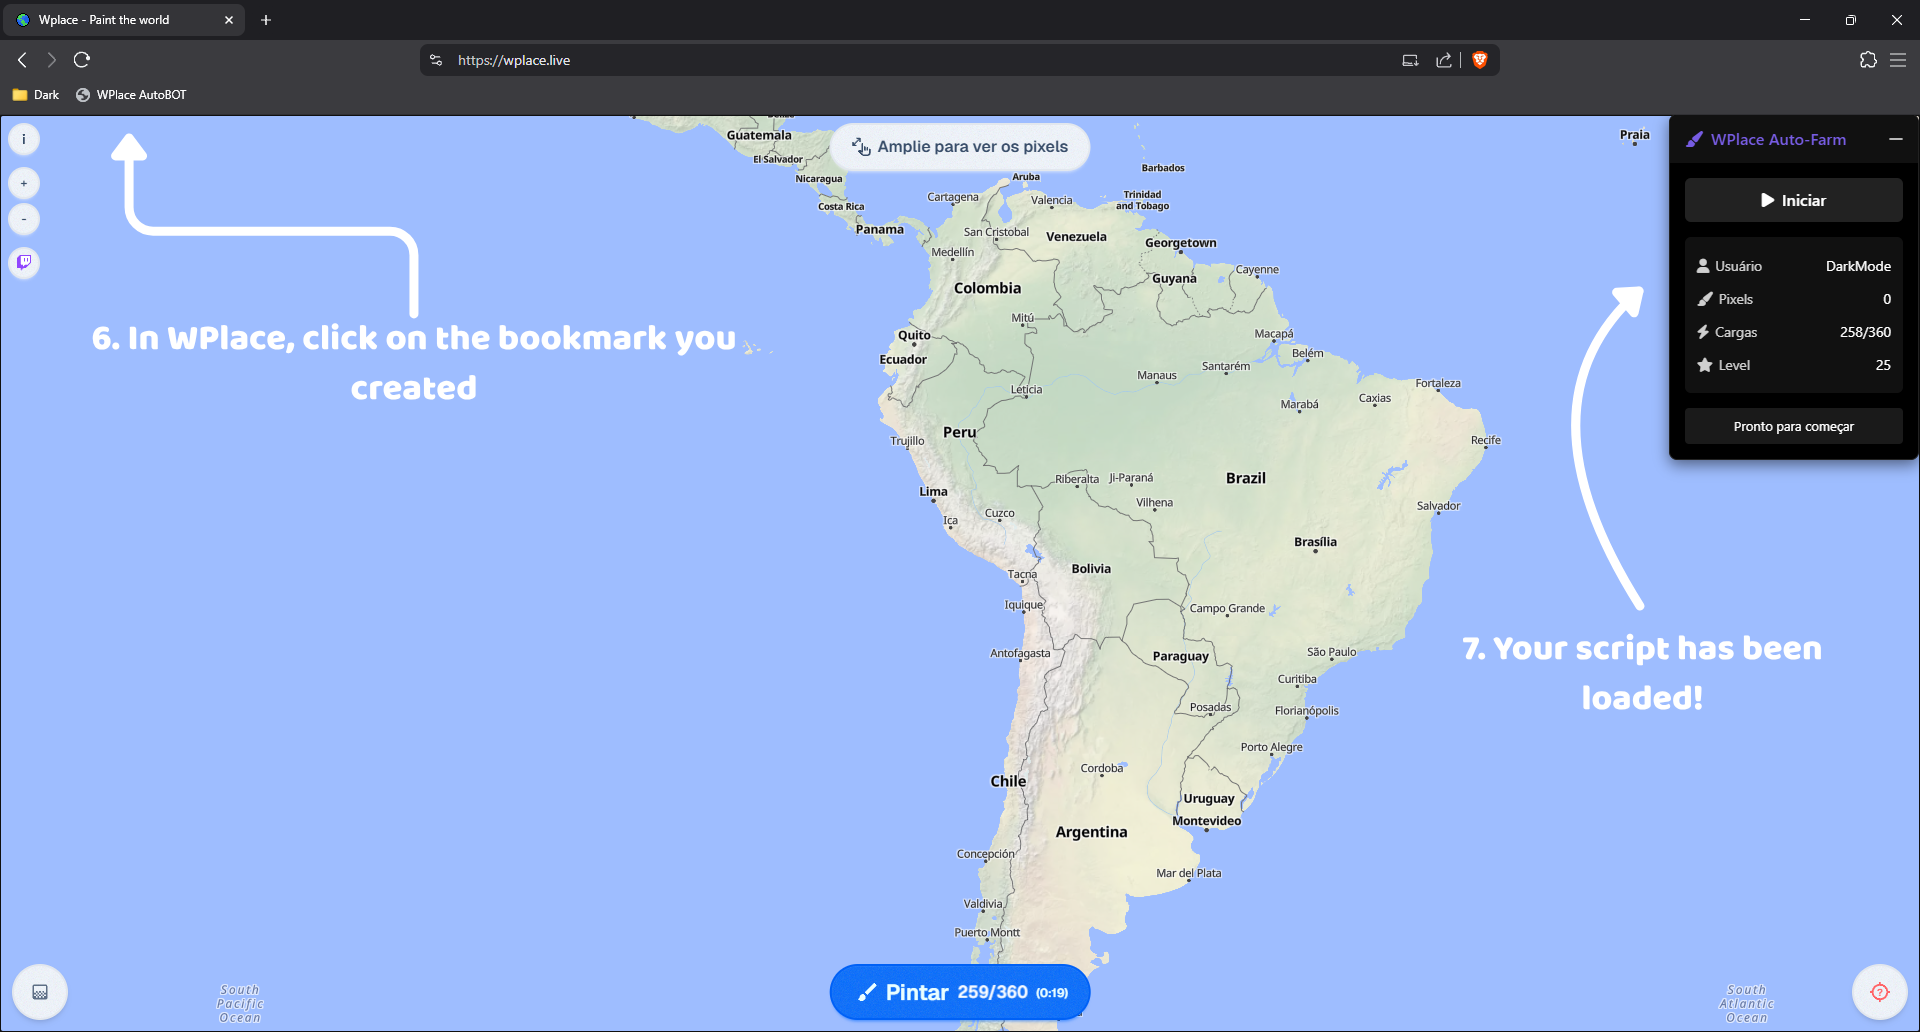Click the Lima city label

tap(933, 491)
